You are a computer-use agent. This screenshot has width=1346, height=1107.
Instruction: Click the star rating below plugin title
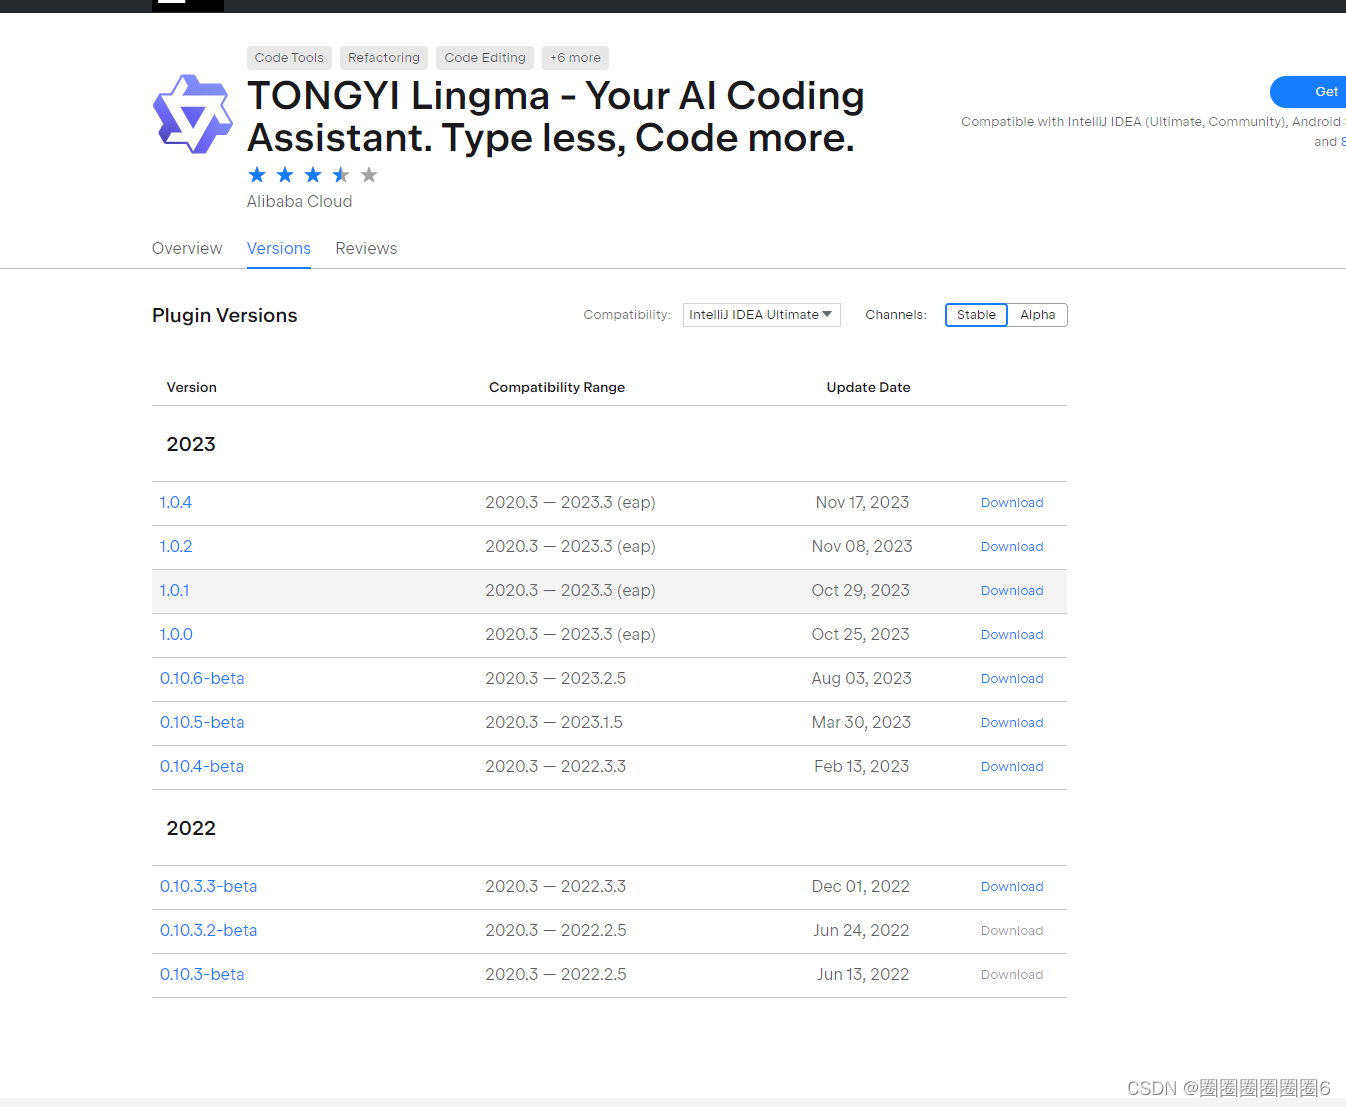[x=313, y=175]
